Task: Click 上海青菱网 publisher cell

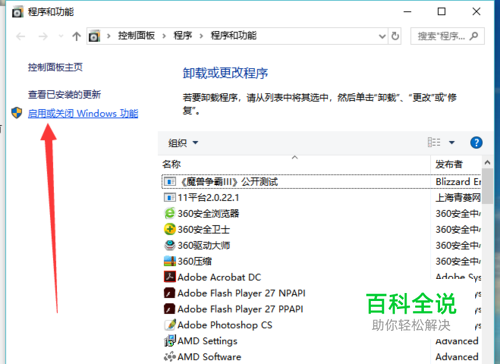Action: click(x=458, y=198)
